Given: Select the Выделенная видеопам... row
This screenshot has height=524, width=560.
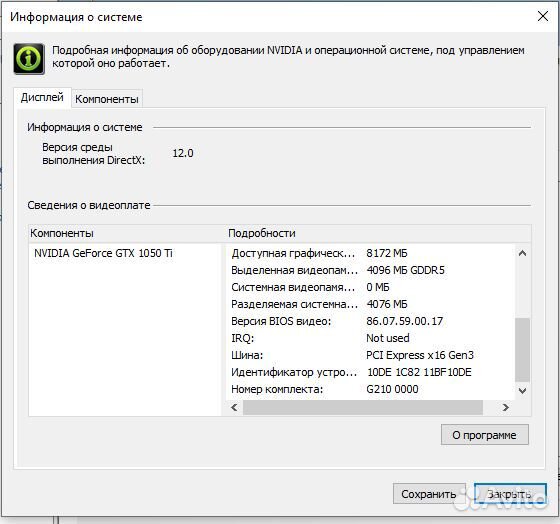Looking at the screenshot, I should coord(371,270).
